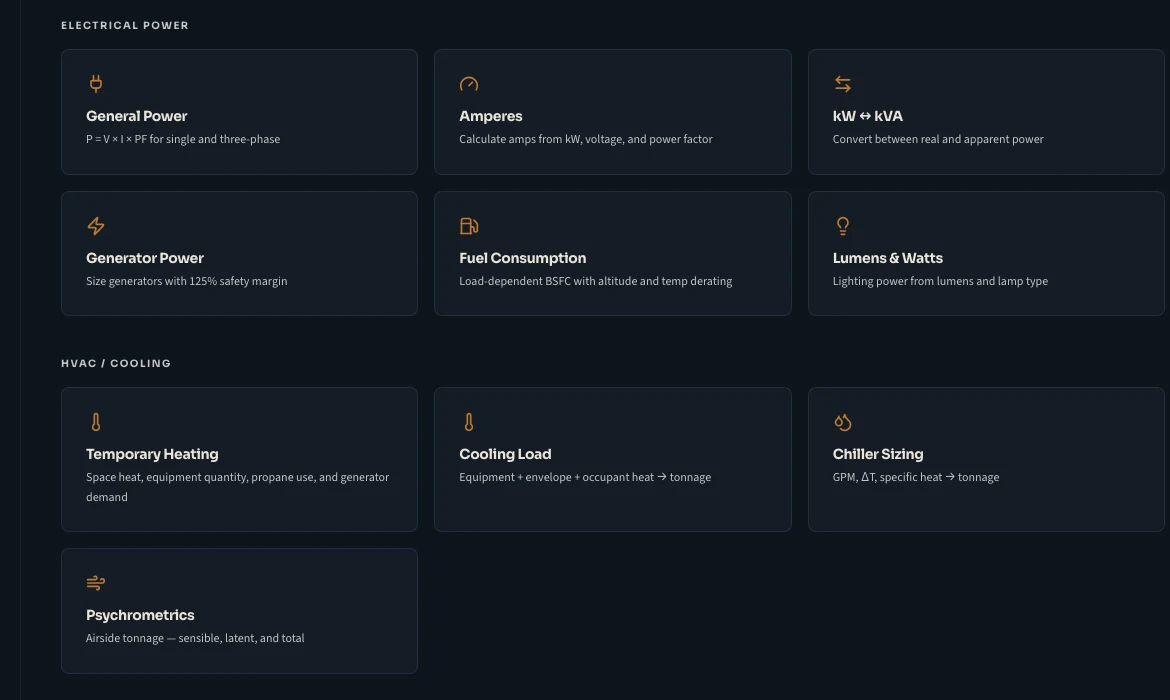Image resolution: width=1170 pixels, height=700 pixels.
Task: Open the Temporary Heating calculator
Action: 240,459
